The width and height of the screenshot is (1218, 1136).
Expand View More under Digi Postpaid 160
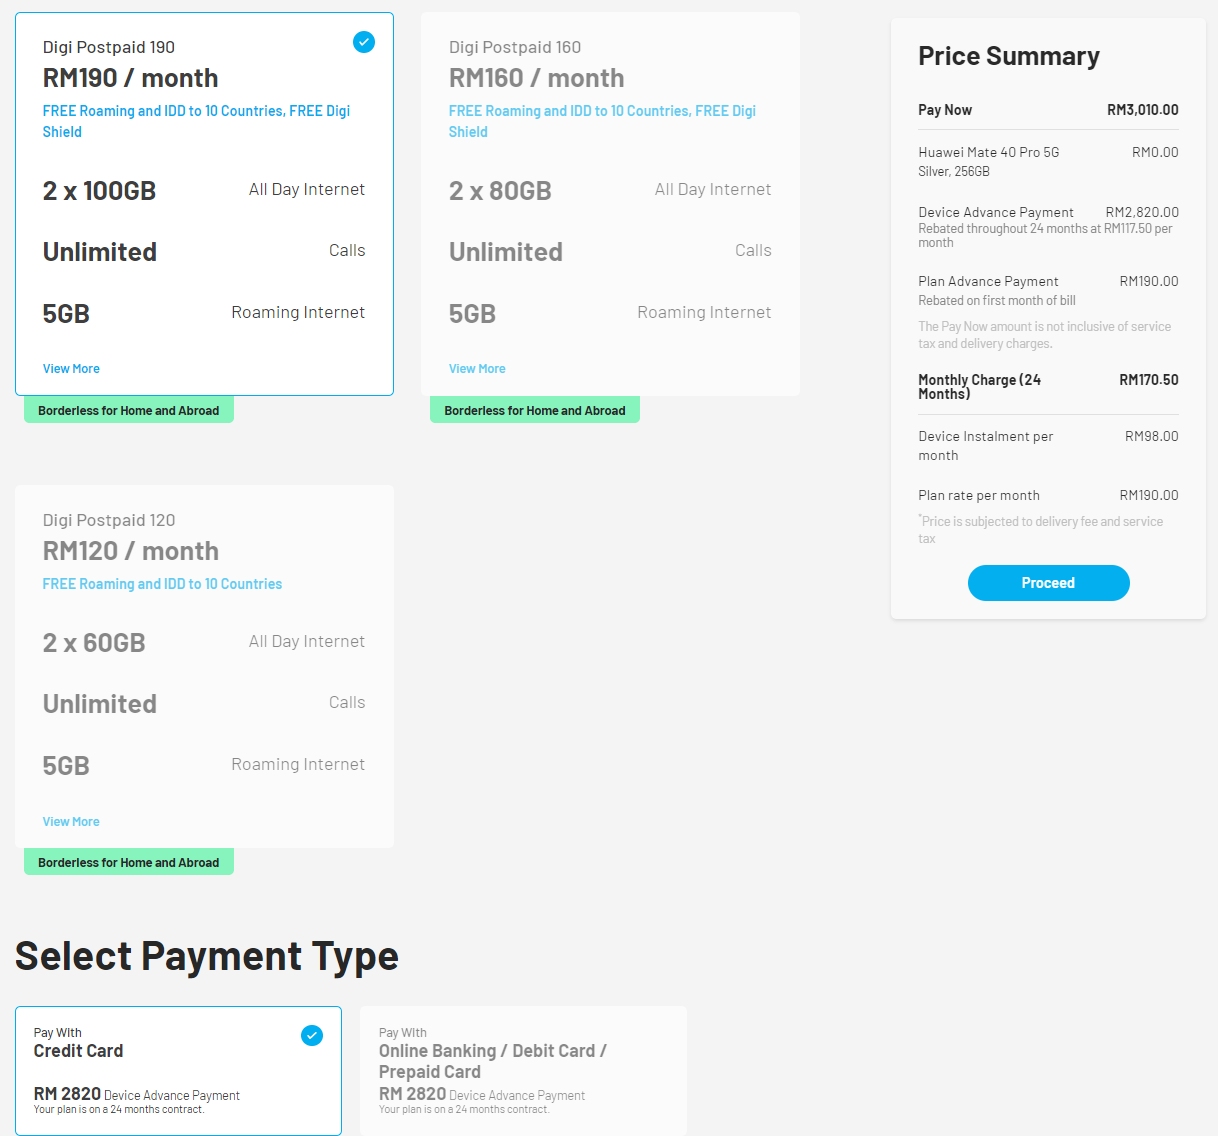[477, 369]
